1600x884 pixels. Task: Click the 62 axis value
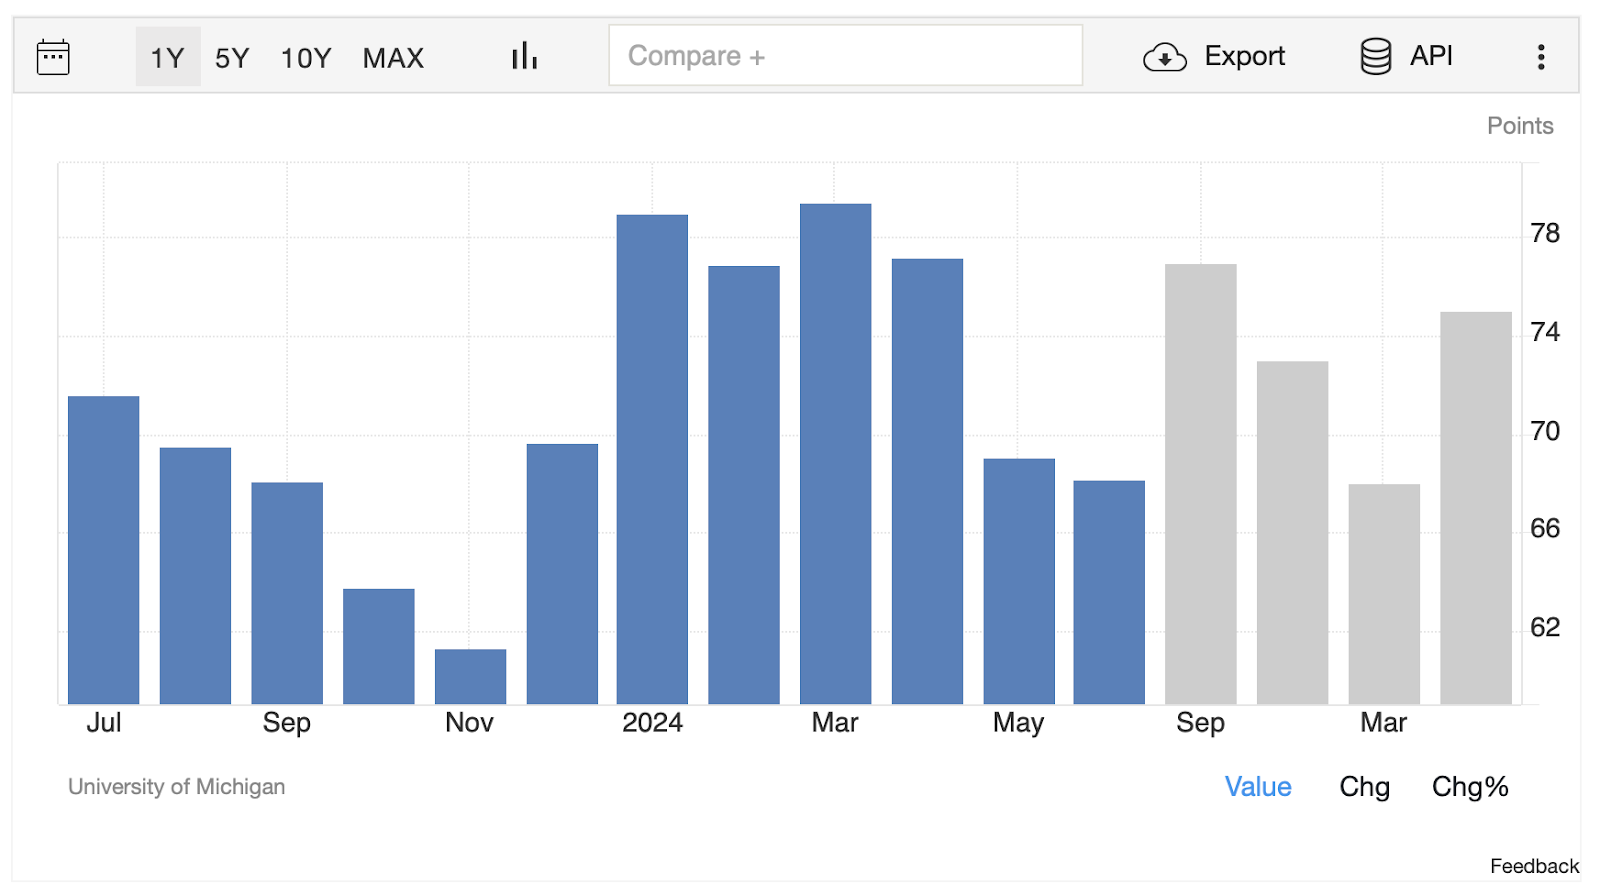[1545, 628]
